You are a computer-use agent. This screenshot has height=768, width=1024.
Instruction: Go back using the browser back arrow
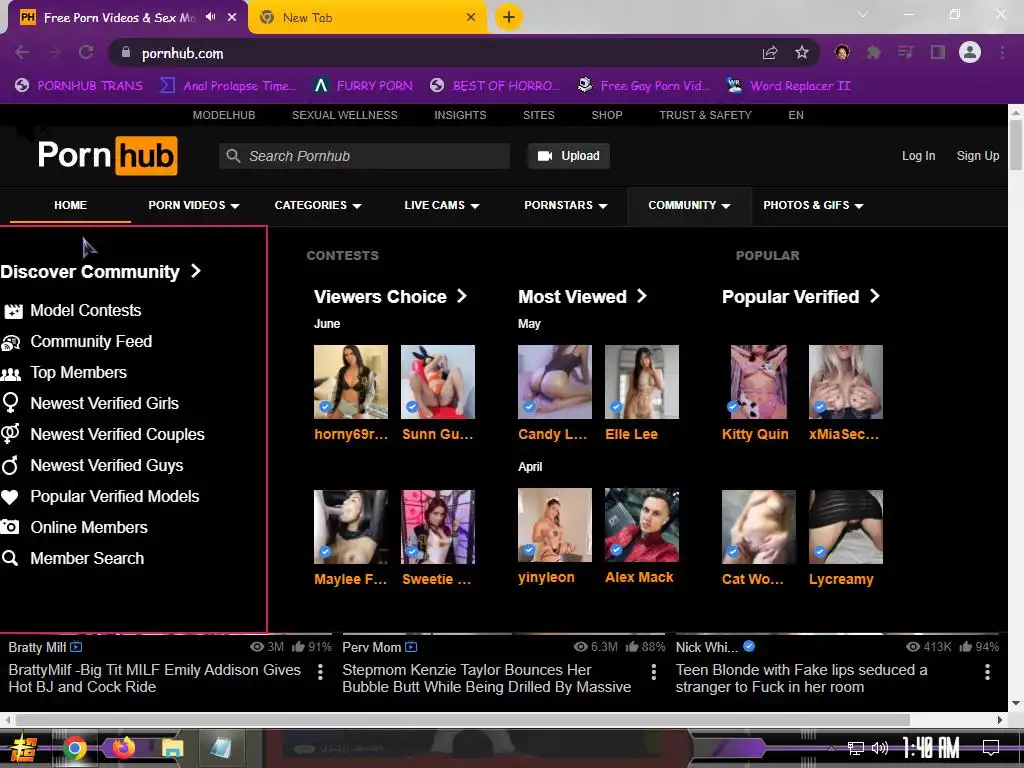(x=22, y=53)
